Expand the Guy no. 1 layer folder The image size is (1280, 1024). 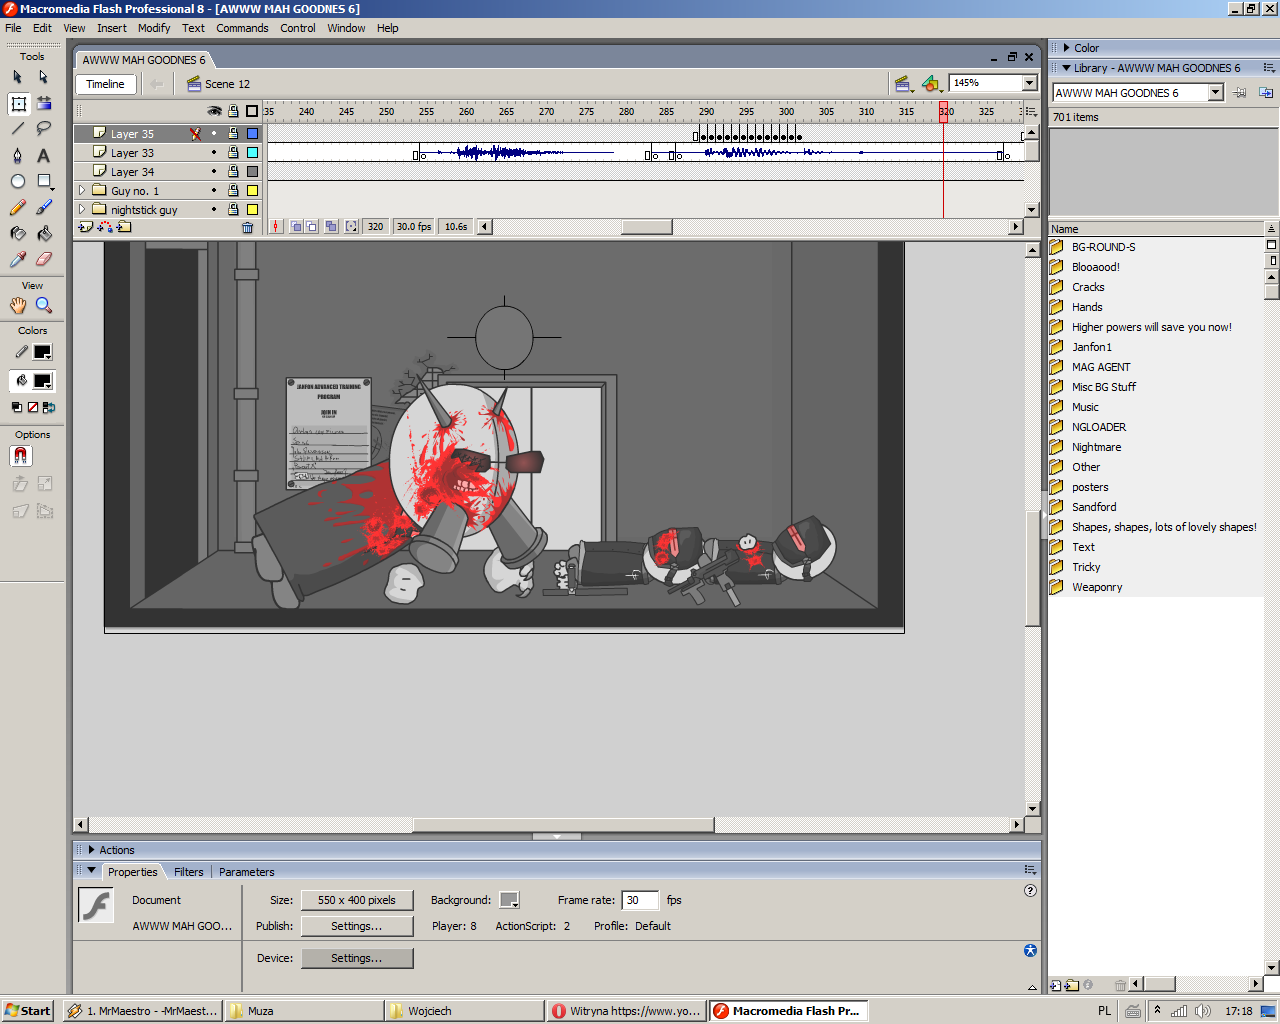coord(82,190)
